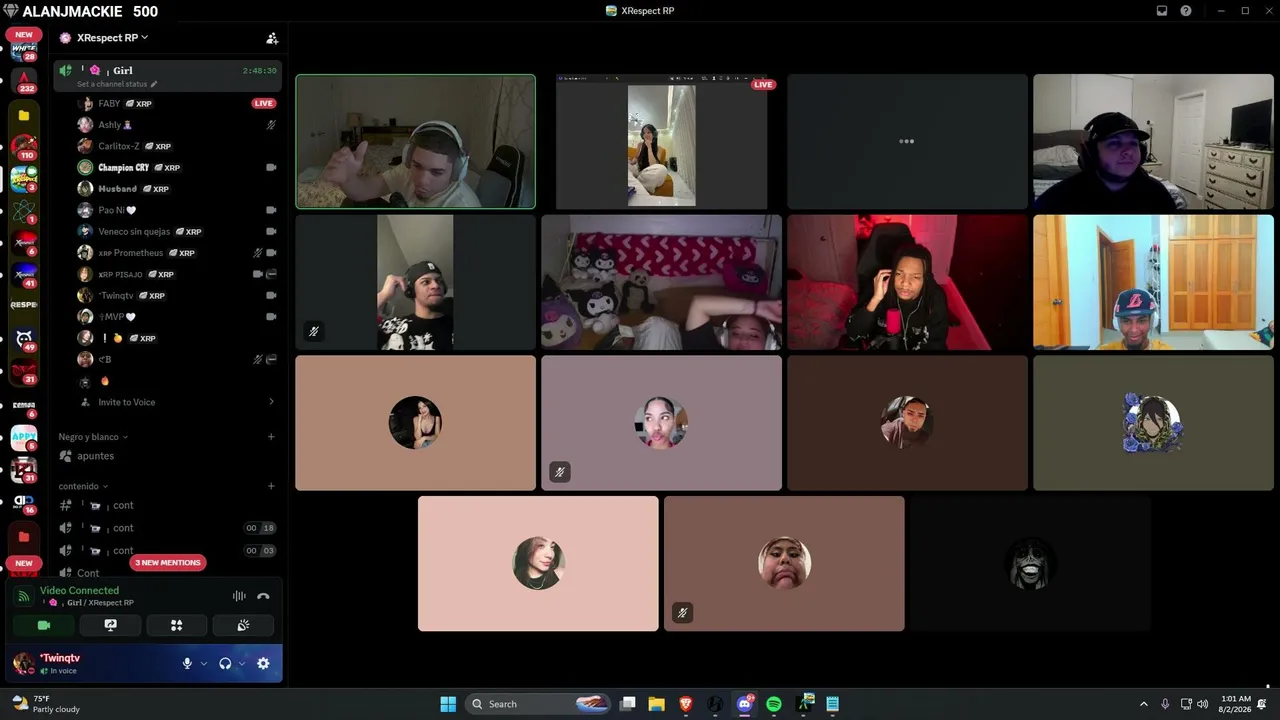Image resolution: width=1280 pixels, height=720 pixels.
Task: Click the taskbar Search box
Action: click(x=539, y=704)
